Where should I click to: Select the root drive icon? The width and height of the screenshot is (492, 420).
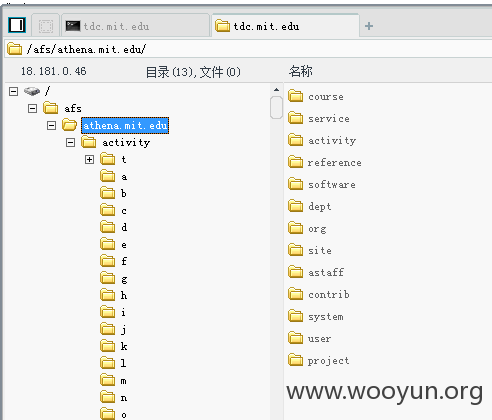point(32,91)
